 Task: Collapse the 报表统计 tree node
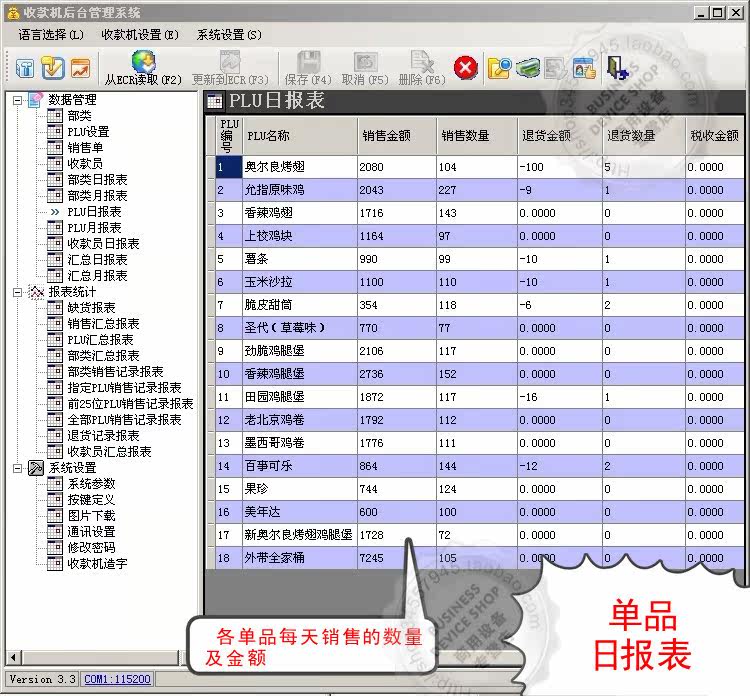tap(17, 292)
